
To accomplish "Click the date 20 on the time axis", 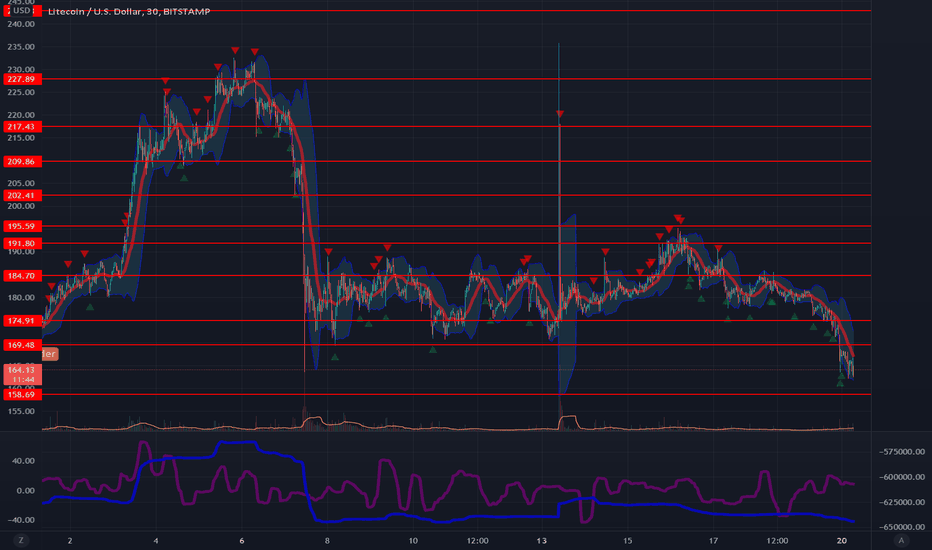I will [842, 540].
